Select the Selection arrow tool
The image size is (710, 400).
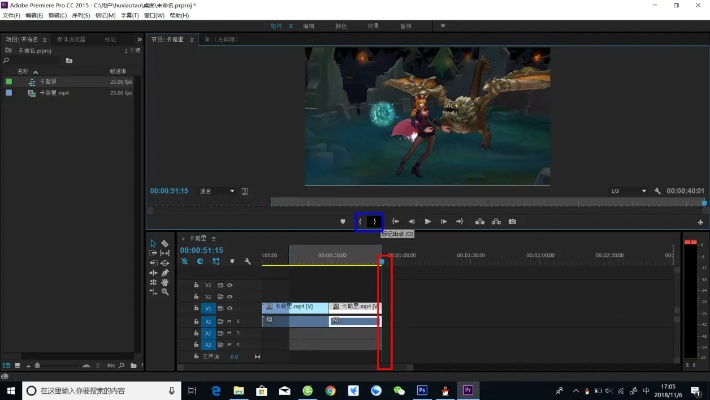(x=153, y=243)
